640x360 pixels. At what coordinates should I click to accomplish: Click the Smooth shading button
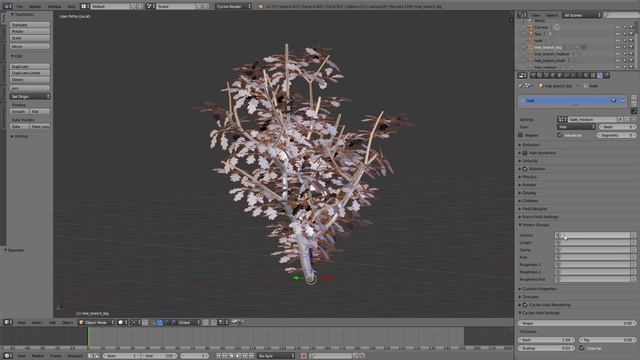coord(19,111)
